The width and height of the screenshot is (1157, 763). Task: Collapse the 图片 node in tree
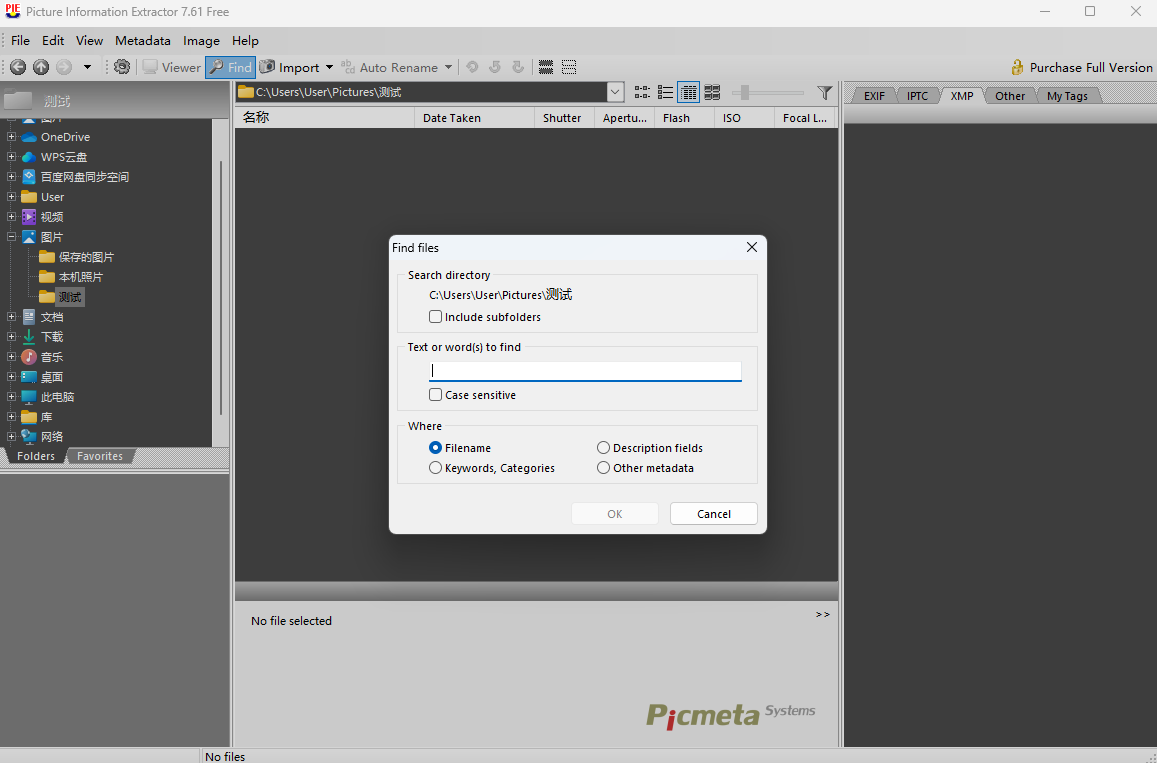pyautogui.click(x=11, y=237)
